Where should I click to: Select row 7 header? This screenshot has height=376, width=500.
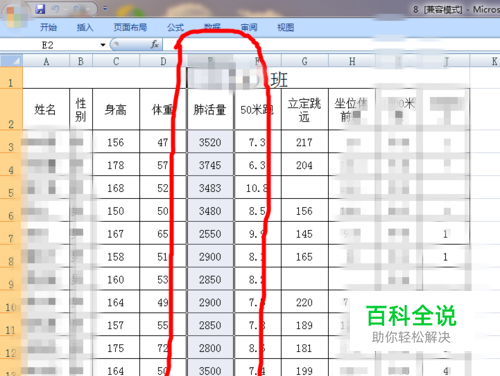coord(11,233)
